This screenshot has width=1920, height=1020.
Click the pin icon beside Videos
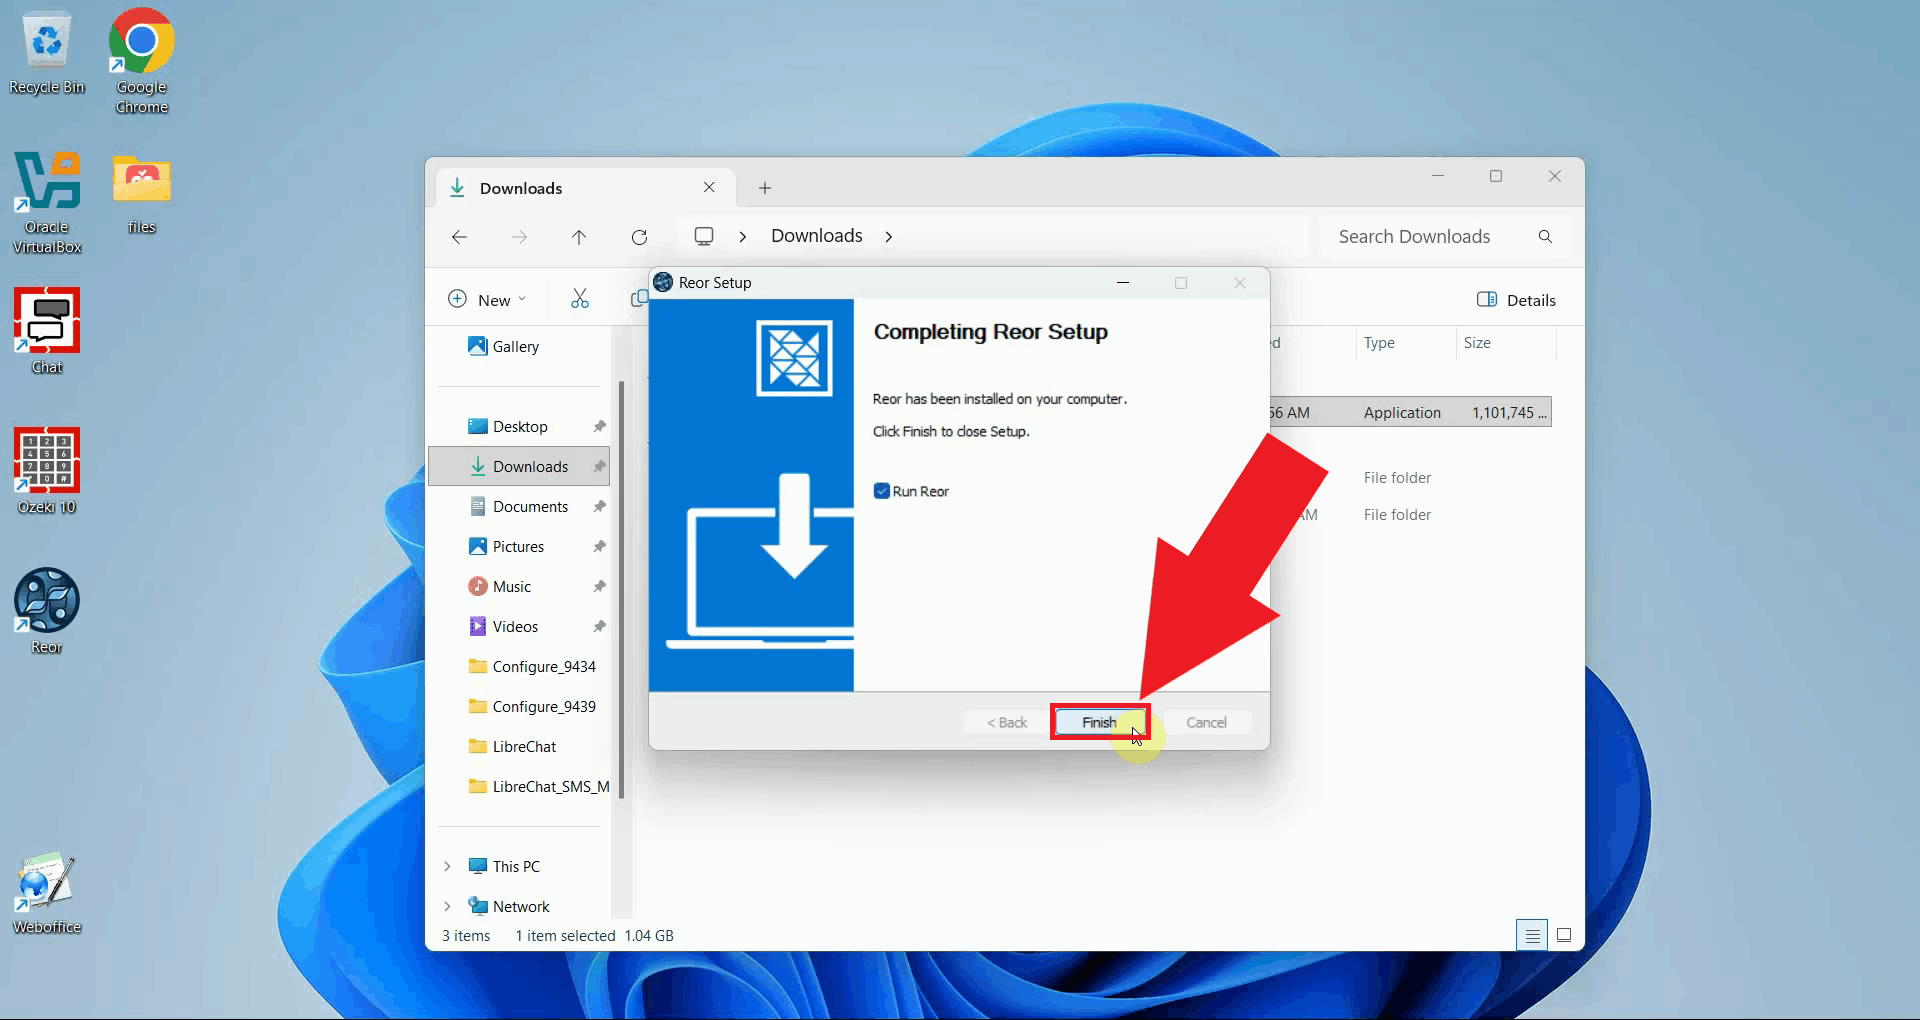coord(599,627)
